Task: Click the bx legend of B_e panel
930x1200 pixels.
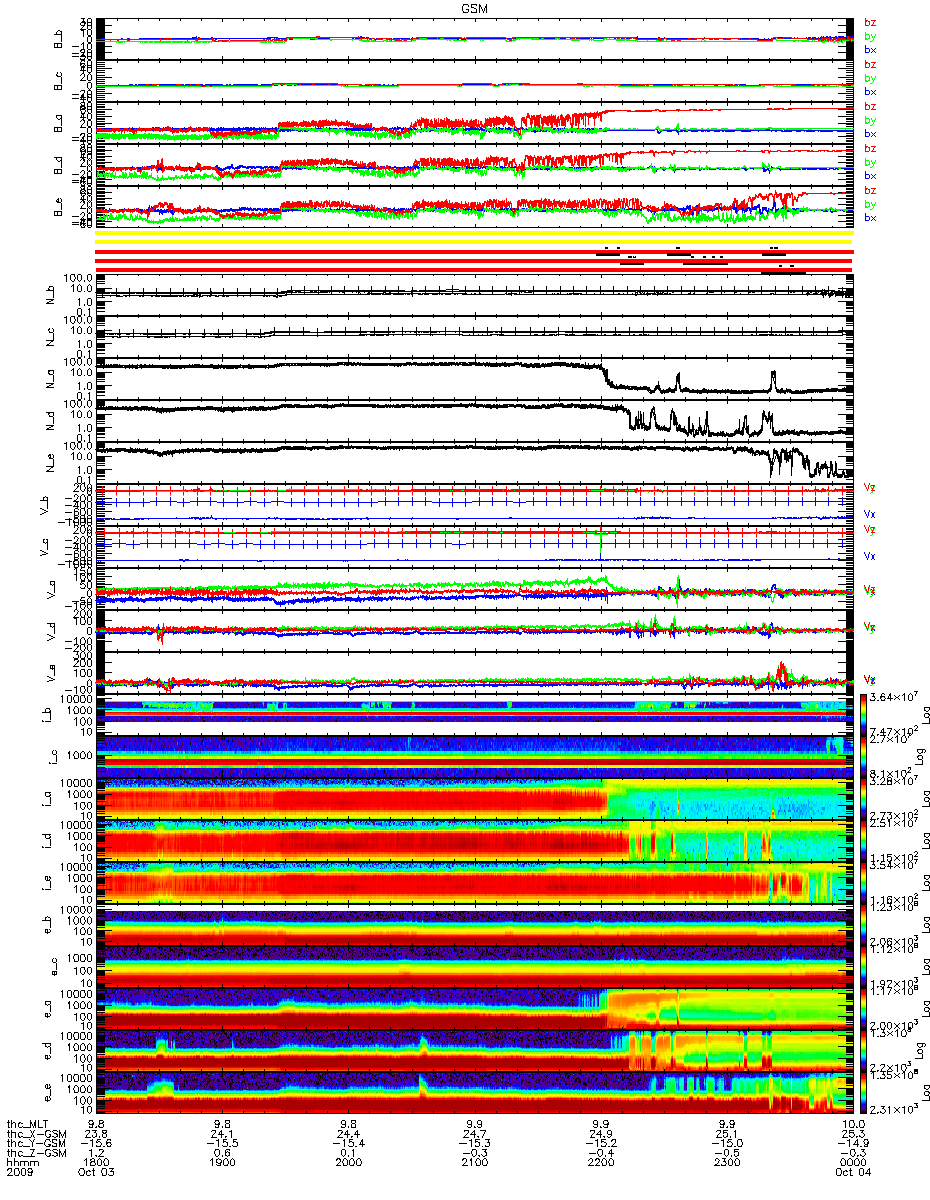Action: 870,218
